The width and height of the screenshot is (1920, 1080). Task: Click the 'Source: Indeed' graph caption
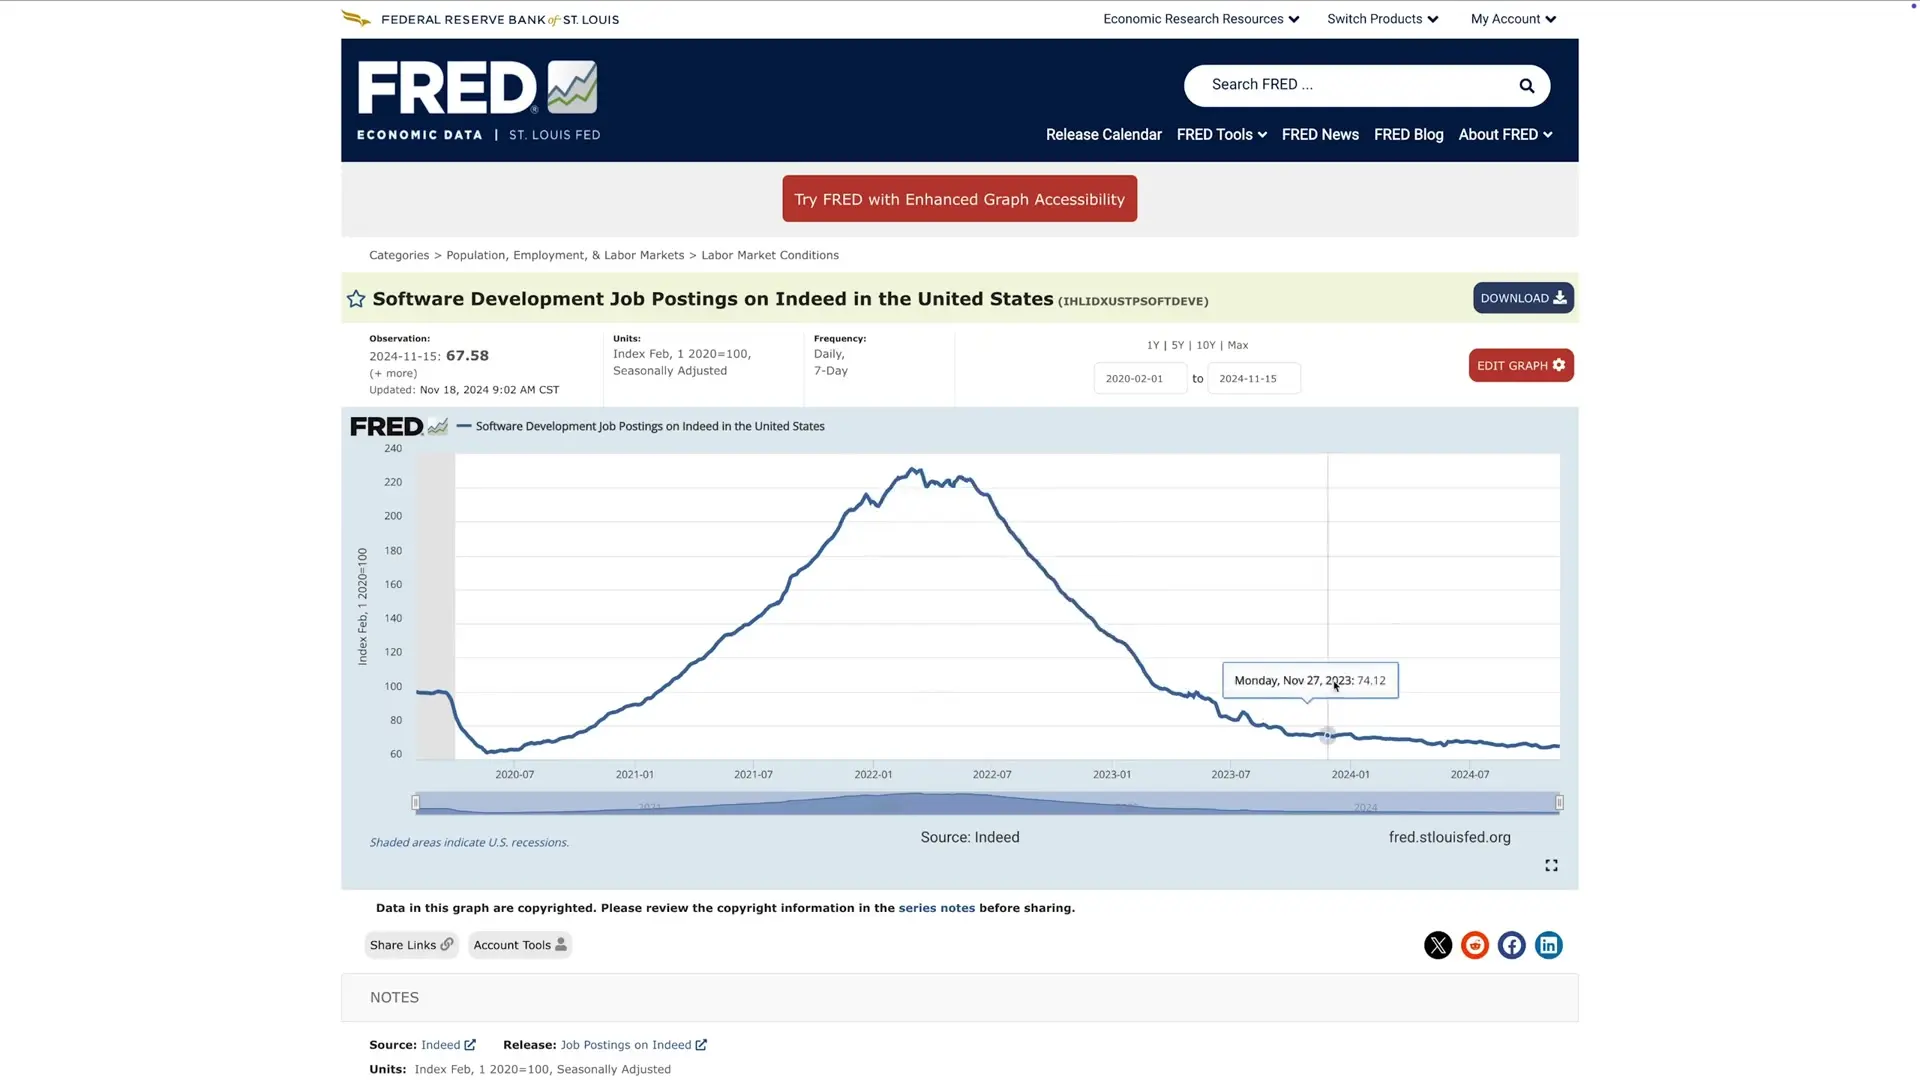970,838
